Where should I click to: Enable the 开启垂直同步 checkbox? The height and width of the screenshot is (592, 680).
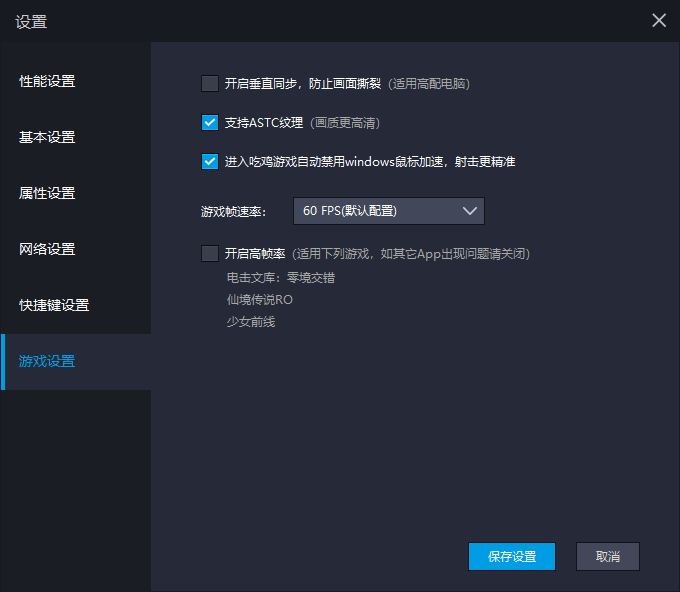click(x=210, y=84)
